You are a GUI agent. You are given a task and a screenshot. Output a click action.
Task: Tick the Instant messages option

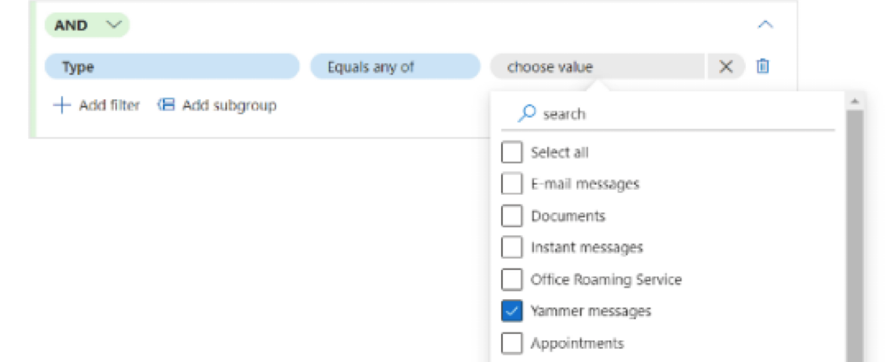[511, 247]
